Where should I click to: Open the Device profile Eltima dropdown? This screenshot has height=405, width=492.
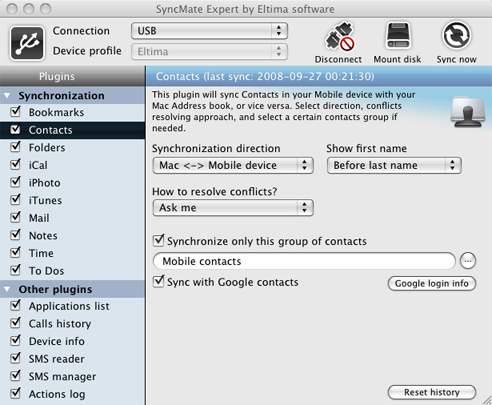pos(209,52)
